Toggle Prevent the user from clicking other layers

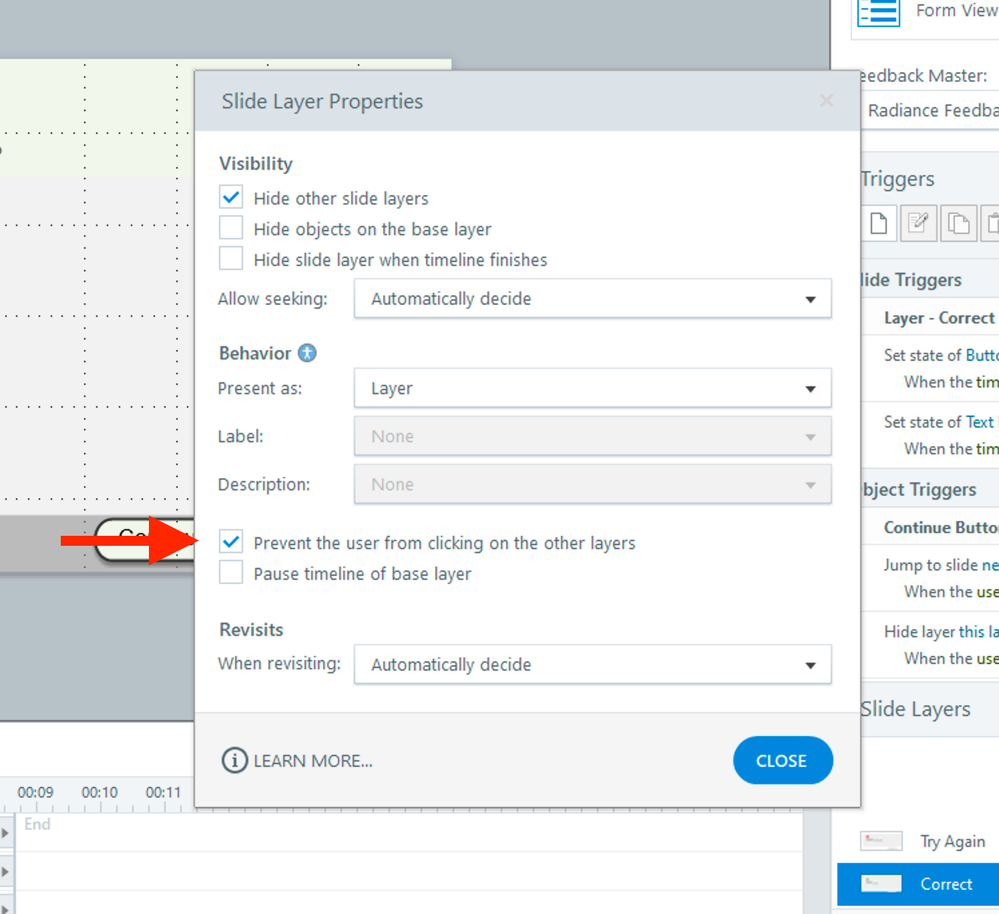(x=231, y=541)
